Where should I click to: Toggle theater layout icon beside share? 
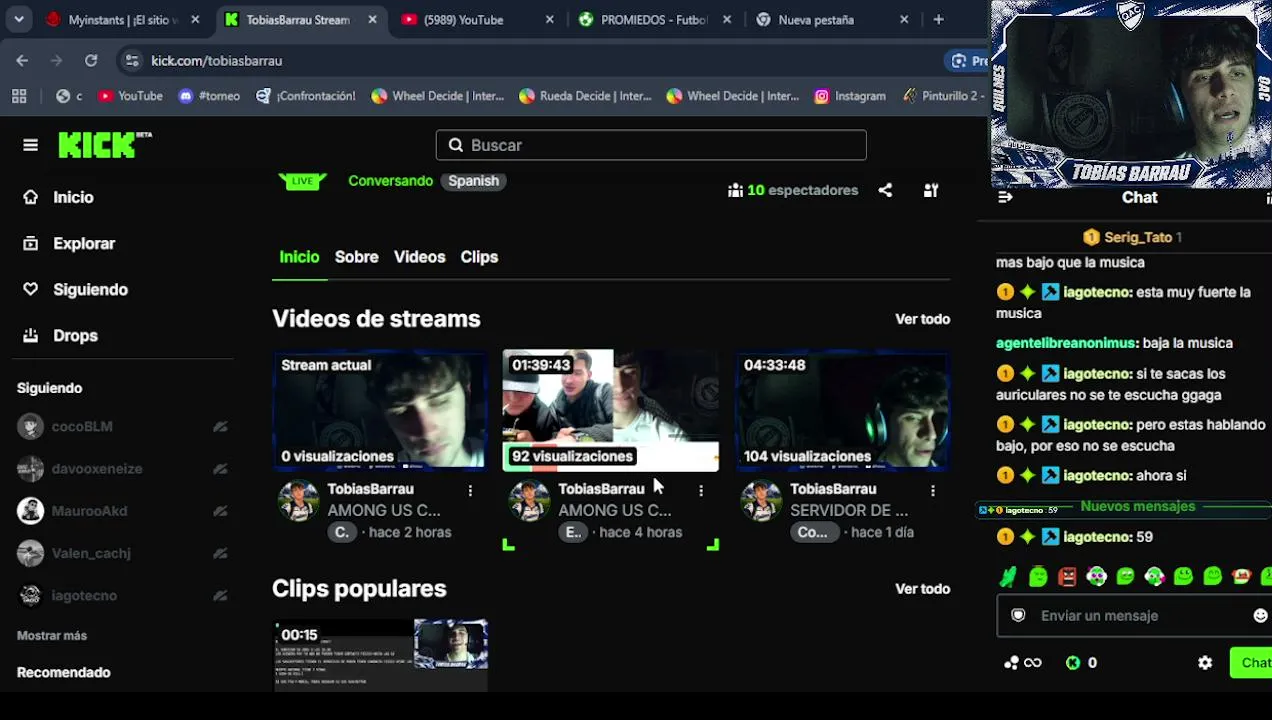tap(931, 190)
